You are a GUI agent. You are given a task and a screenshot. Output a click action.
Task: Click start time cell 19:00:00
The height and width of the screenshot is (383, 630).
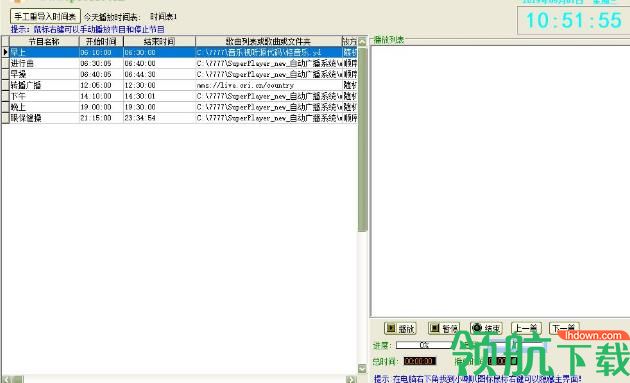coord(101,107)
